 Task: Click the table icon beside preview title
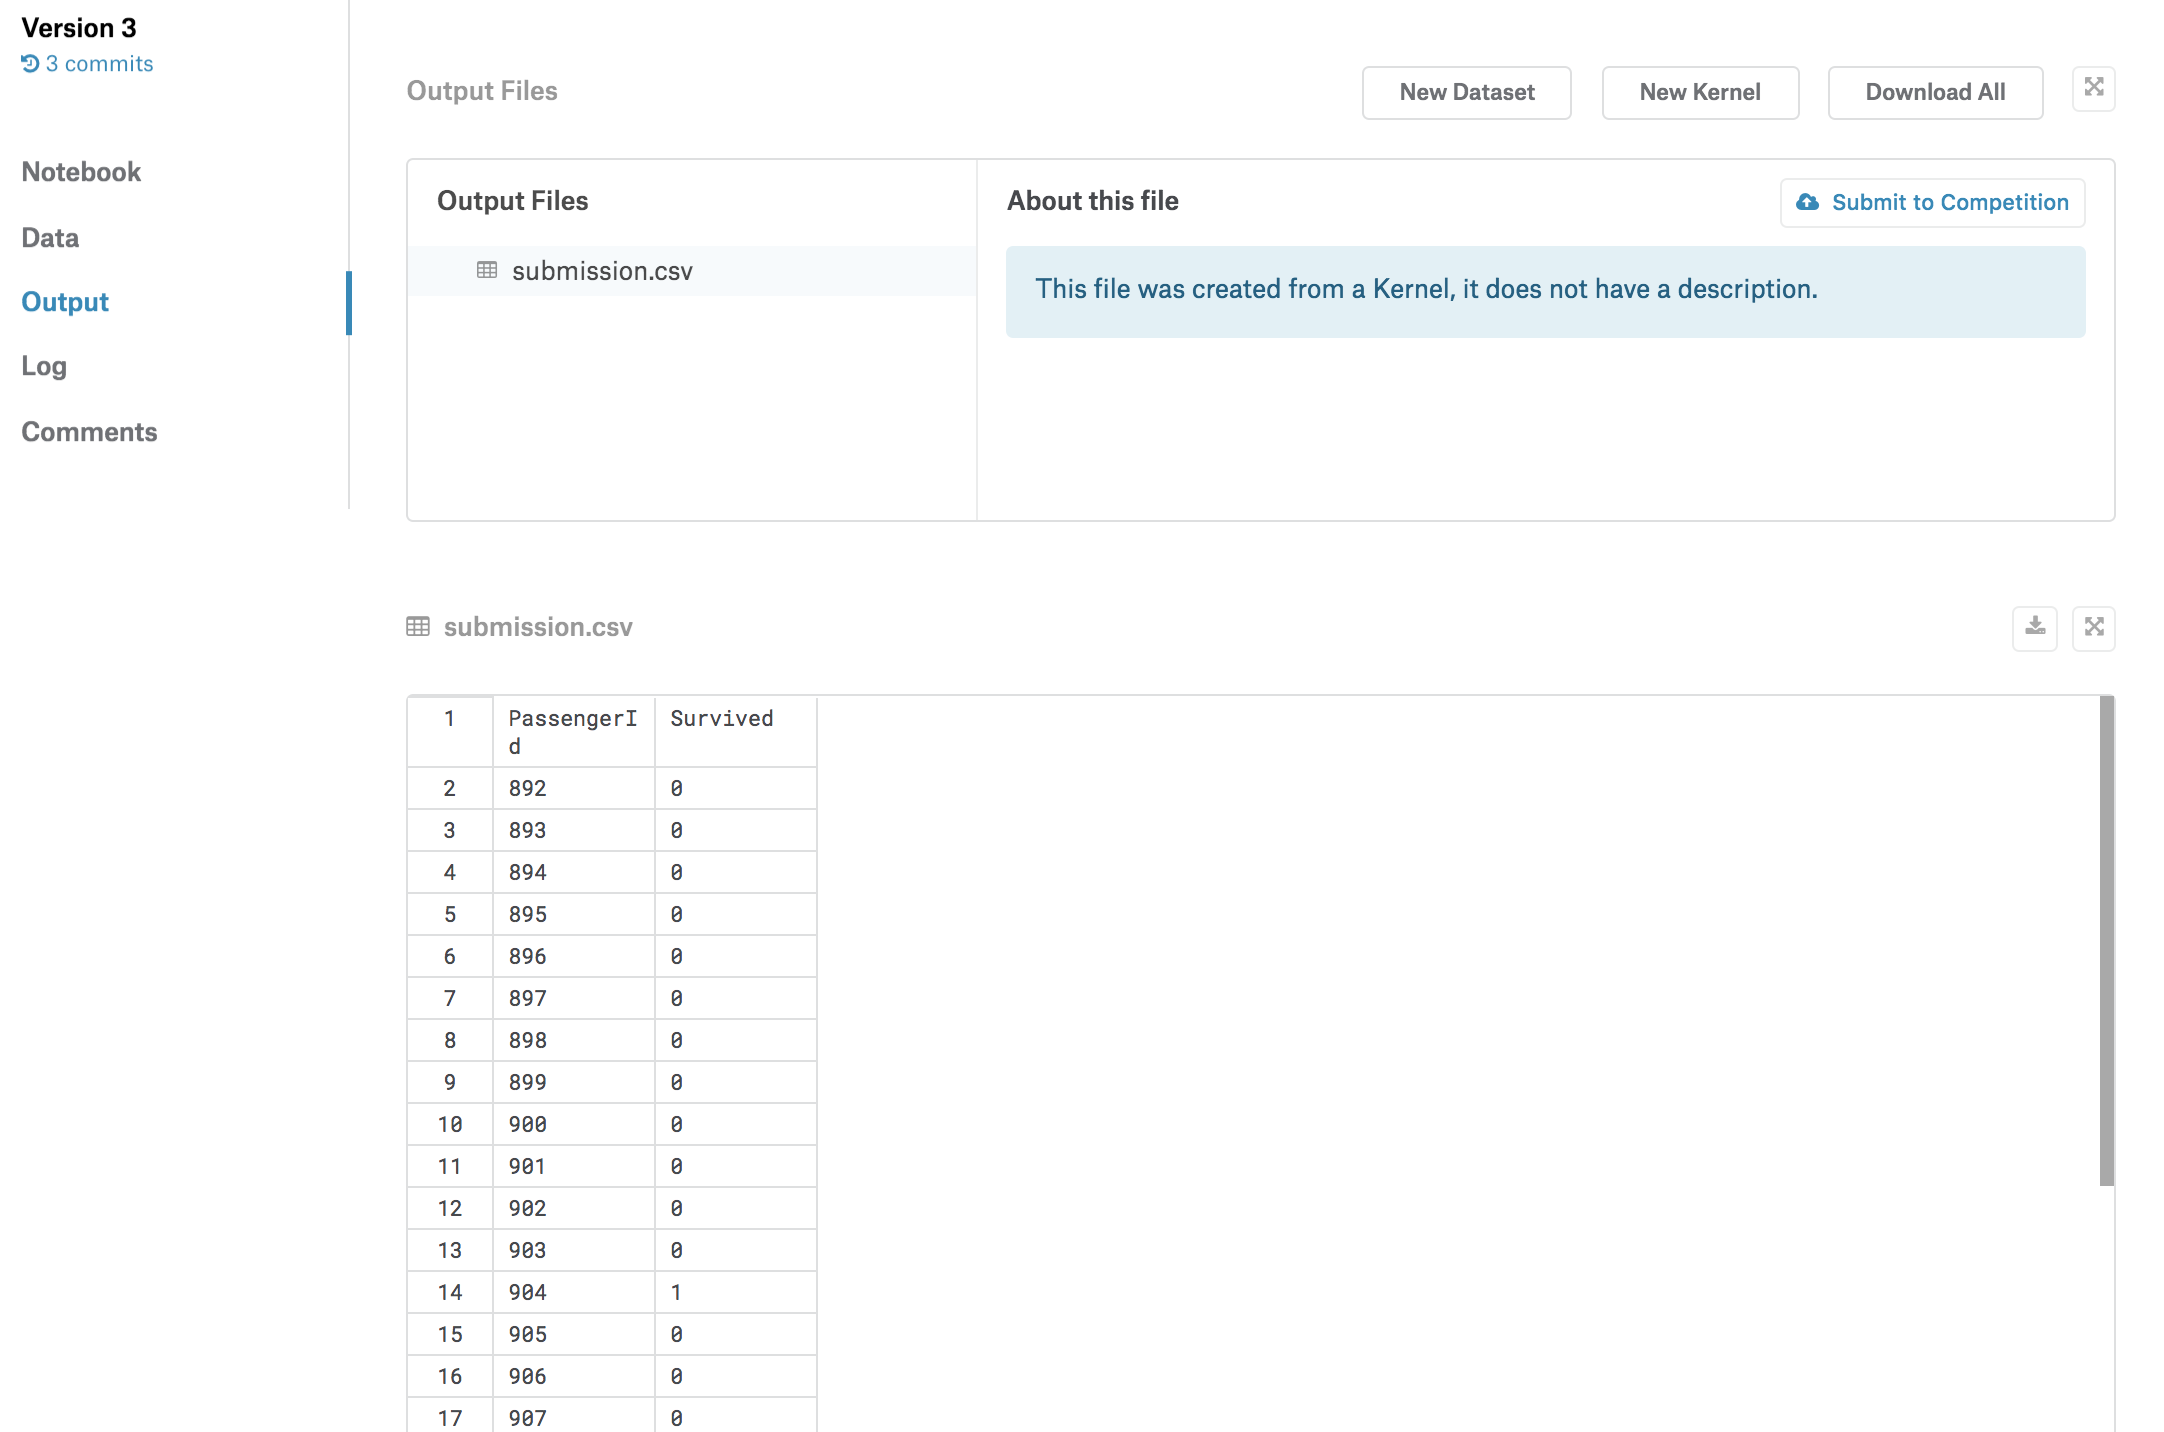418,627
